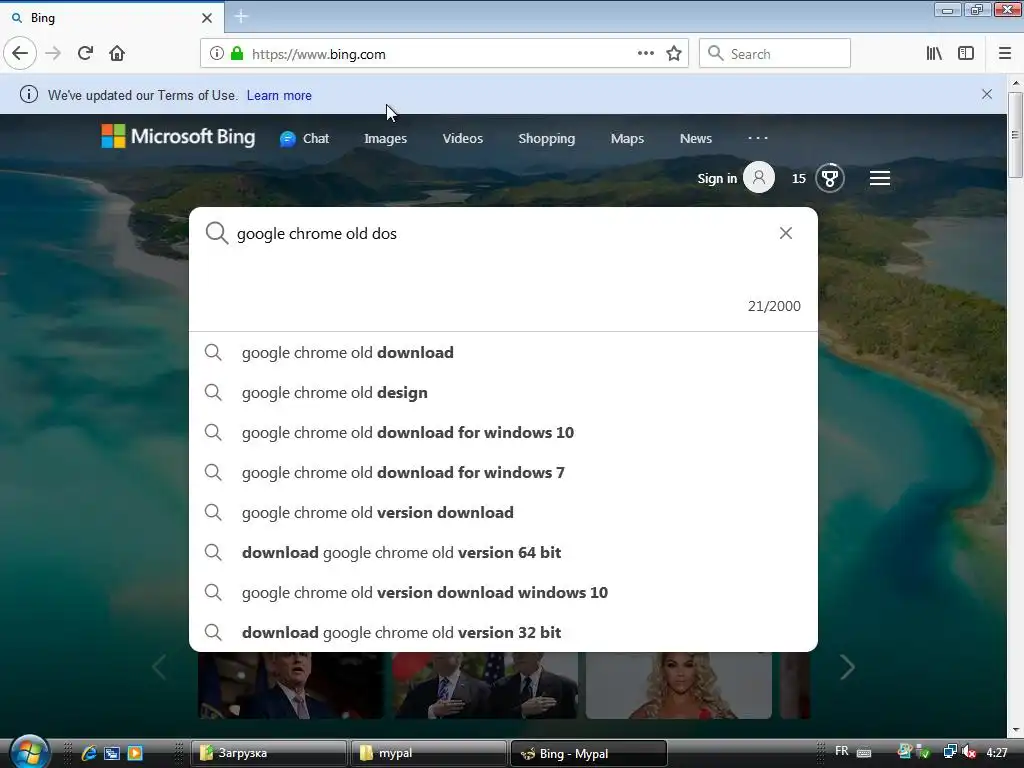Choose suggestion google chrome old download
The width and height of the screenshot is (1024, 768).
coord(503,353)
